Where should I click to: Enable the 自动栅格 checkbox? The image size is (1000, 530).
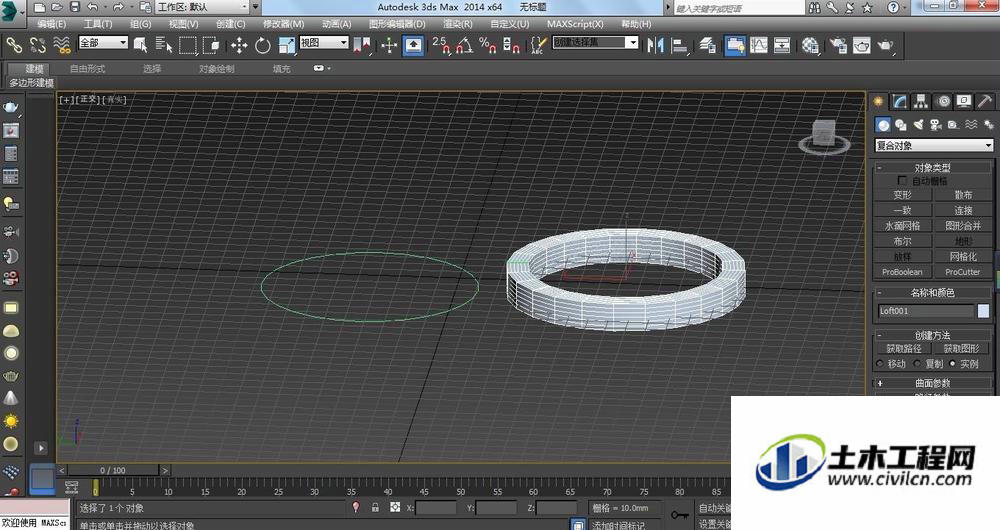click(x=902, y=180)
